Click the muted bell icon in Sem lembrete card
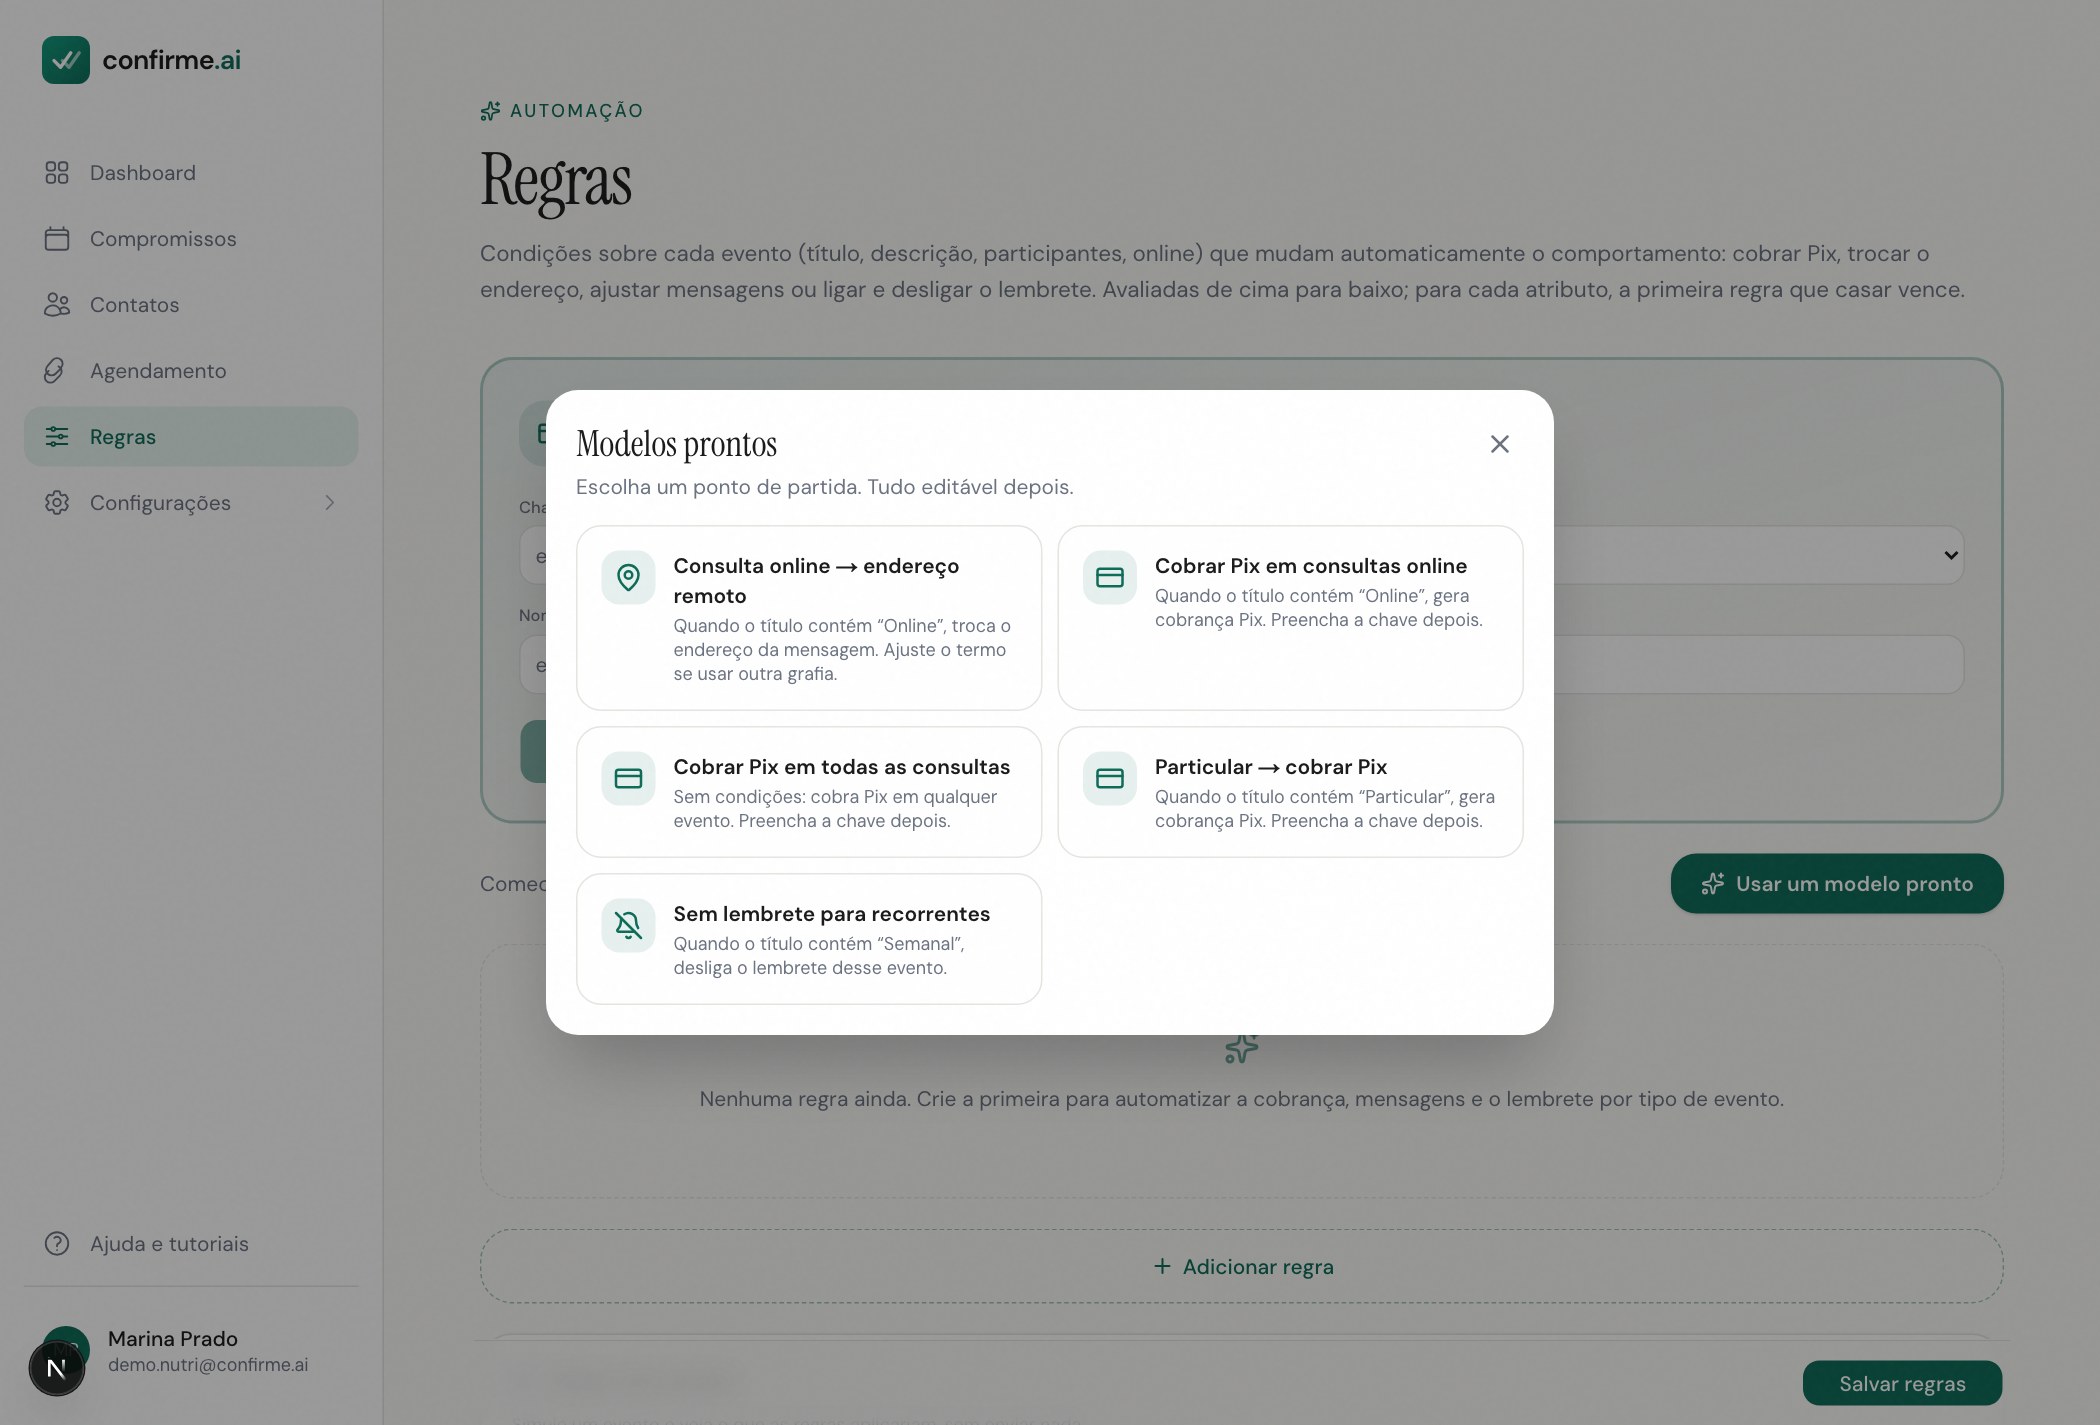This screenshot has width=2100, height=1425. click(628, 925)
